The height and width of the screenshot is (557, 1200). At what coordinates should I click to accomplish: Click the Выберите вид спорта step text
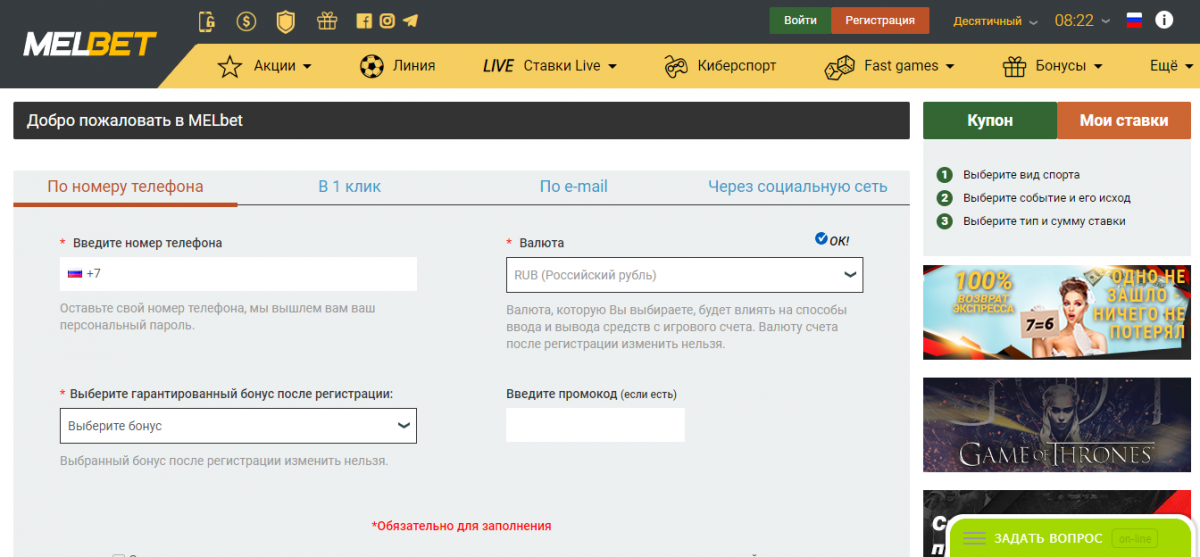coord(1022,174)
